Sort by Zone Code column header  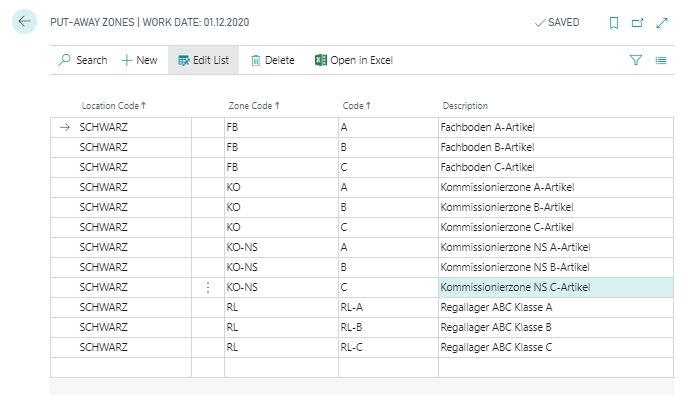[254, 105]
